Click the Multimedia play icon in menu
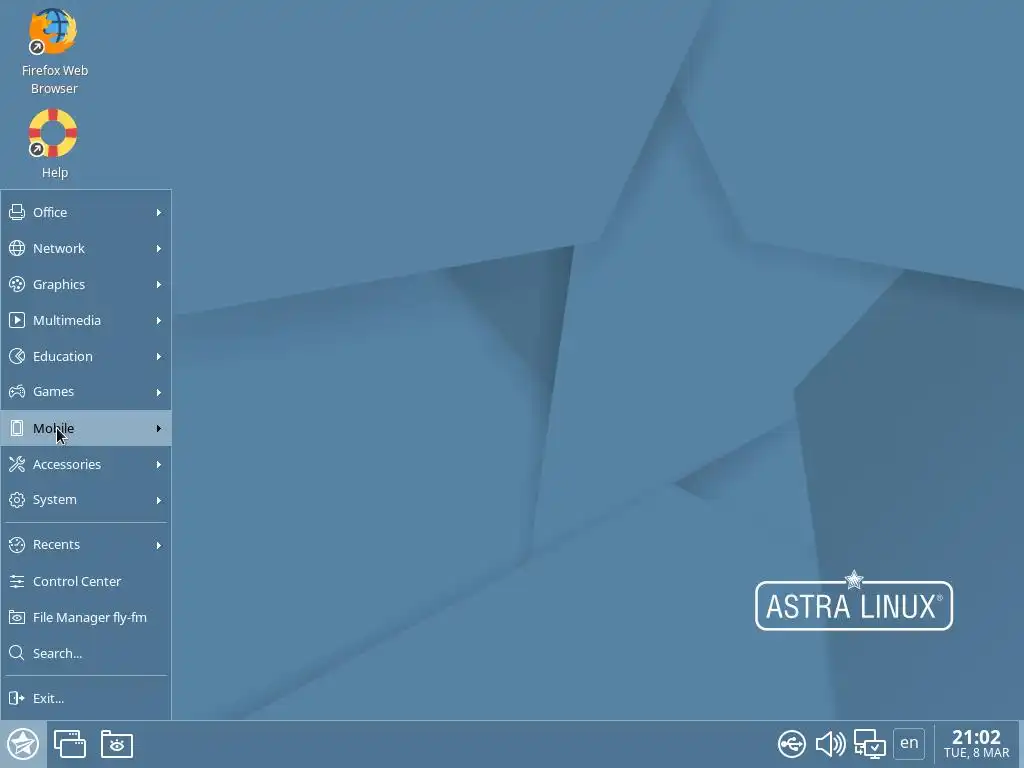The image size is (1024, 768). click(x=17, y=320)
